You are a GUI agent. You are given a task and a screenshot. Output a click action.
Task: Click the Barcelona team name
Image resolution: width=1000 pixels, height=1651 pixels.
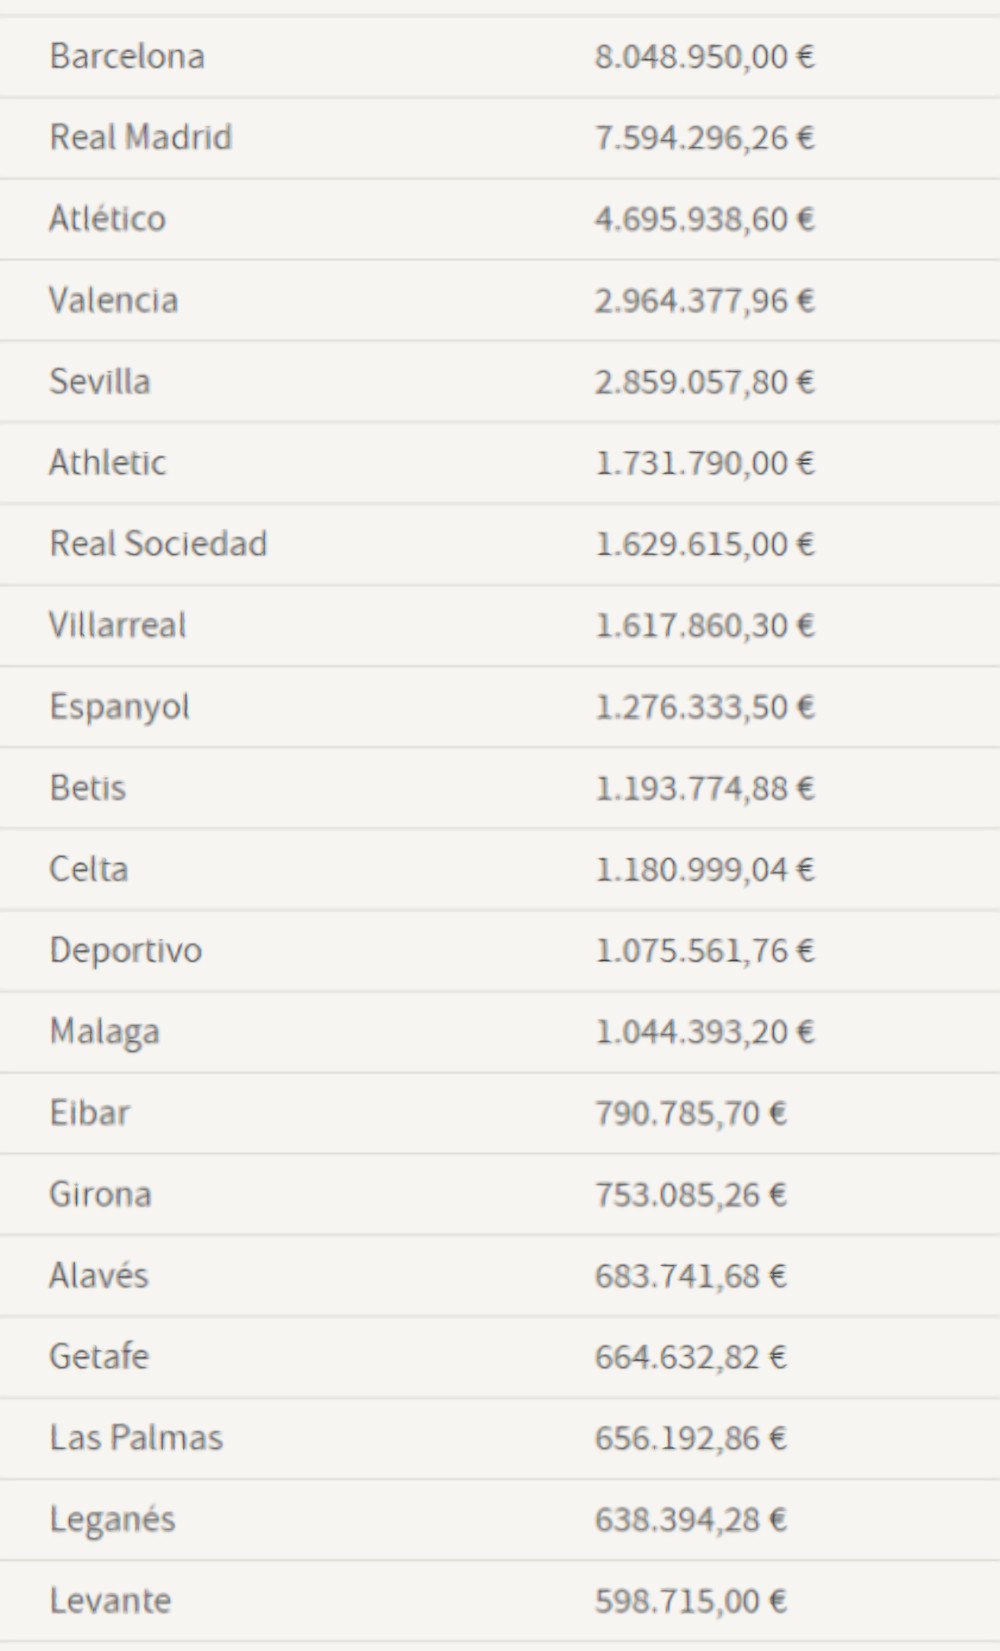point(127,56)
